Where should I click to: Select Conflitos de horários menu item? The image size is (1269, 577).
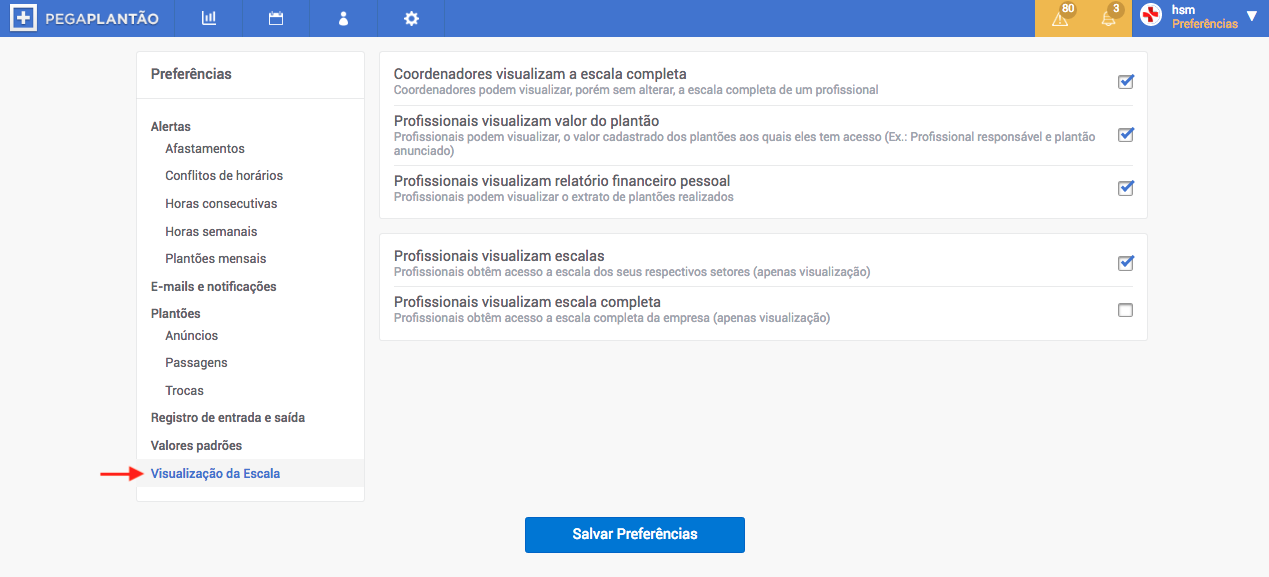(x=224, y=176)
